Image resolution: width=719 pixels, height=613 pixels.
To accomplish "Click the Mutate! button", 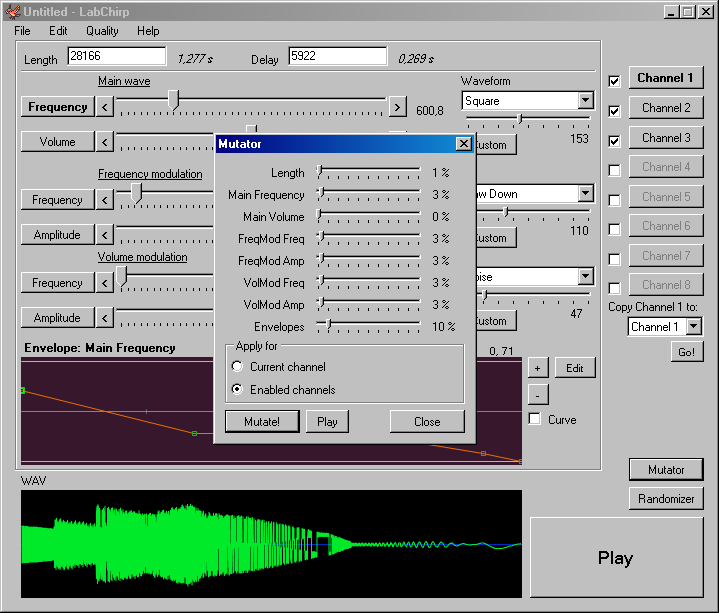I will 262,421.
